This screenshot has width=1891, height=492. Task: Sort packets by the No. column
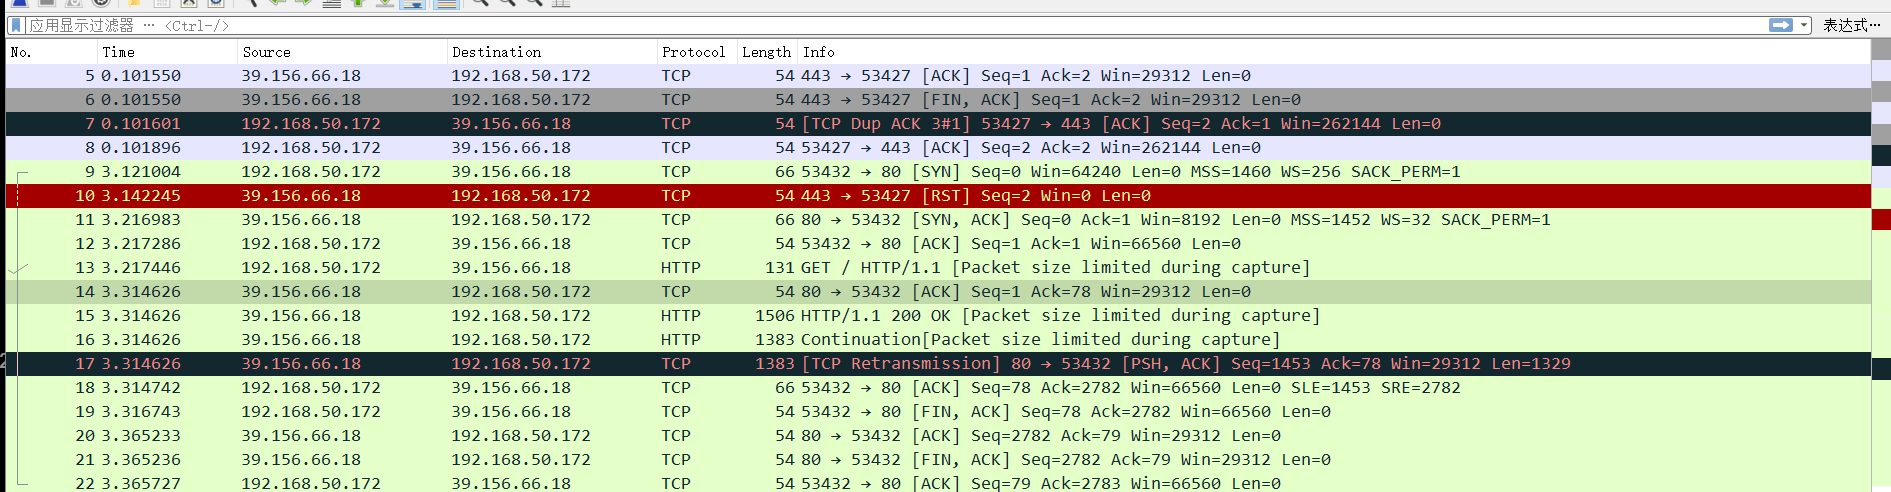pyautogui.click(x=50, y=52)
